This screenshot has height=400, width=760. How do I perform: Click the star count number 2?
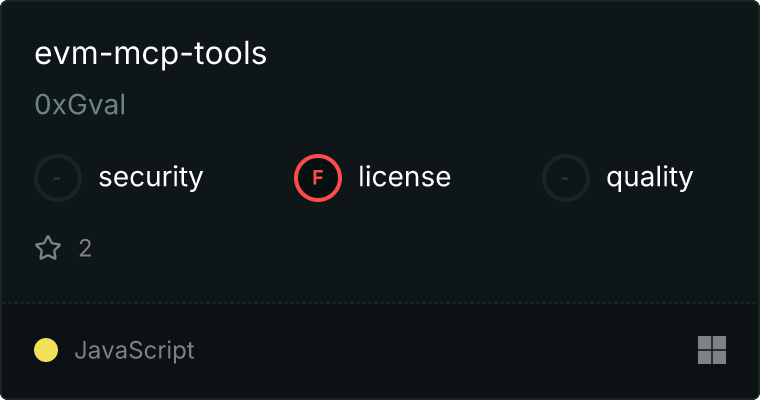click(85, 249)
